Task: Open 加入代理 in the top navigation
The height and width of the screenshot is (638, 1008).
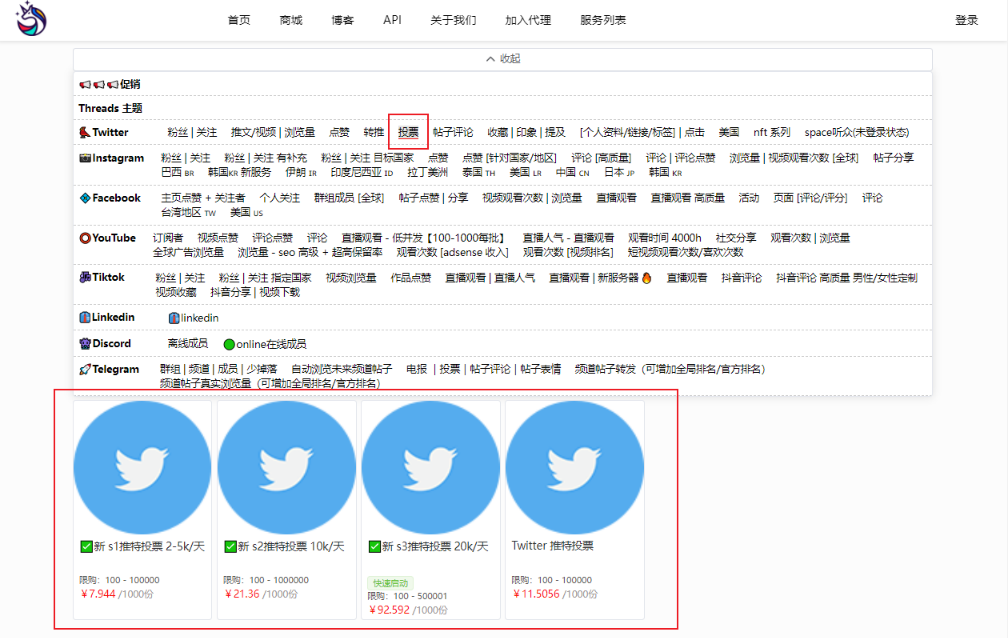Action: (x=528, y=20)
